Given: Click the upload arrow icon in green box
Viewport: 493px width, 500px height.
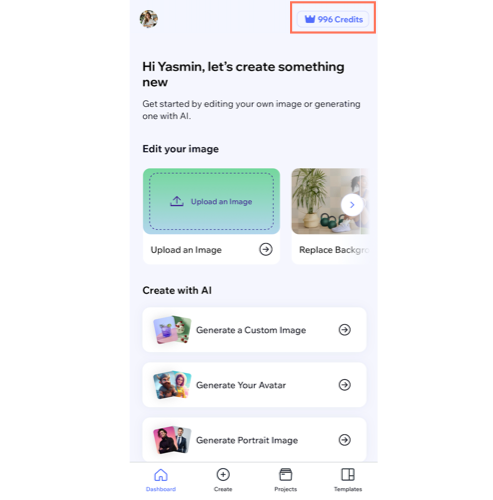Looking at the screenshot, I should (177, 201).
